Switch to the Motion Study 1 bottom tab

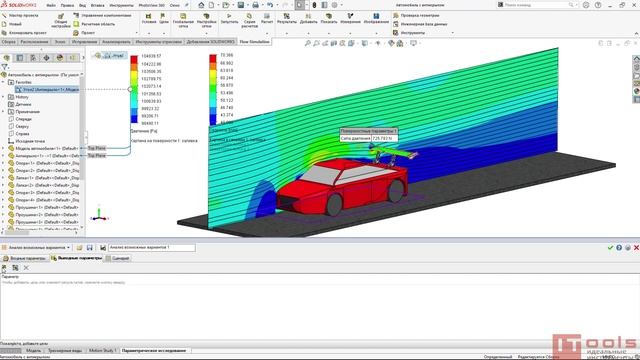coord(102,351)
